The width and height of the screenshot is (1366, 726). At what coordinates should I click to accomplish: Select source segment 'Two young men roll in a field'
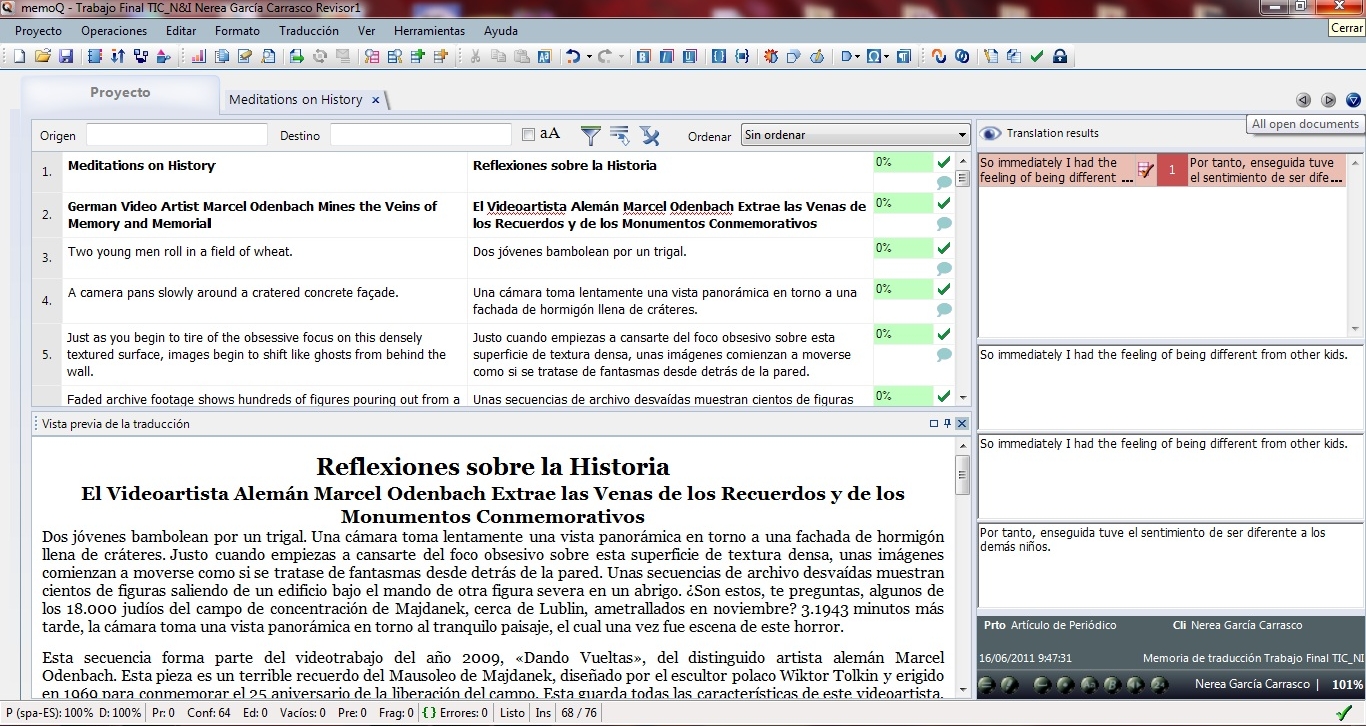point(180,251)
